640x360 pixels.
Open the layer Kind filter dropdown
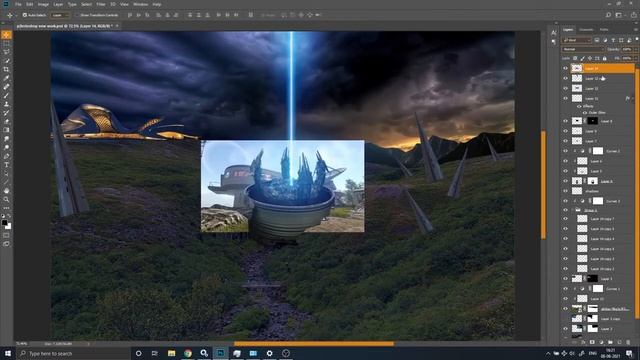point(576,40)
